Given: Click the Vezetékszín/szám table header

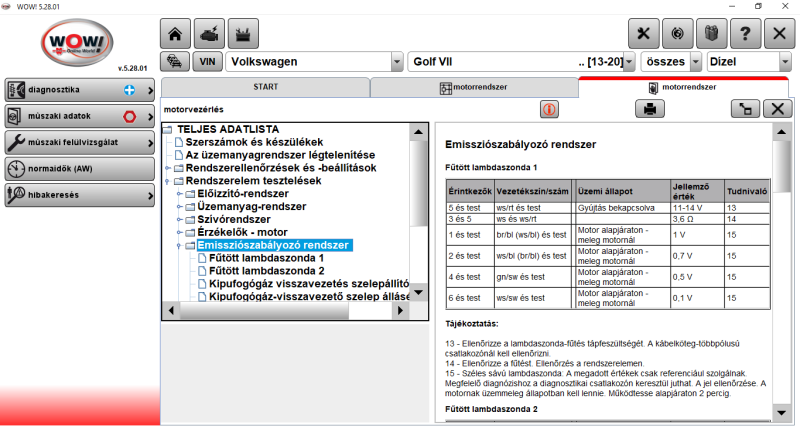Looking at the screenshot, I should click(x=532, y=191).
